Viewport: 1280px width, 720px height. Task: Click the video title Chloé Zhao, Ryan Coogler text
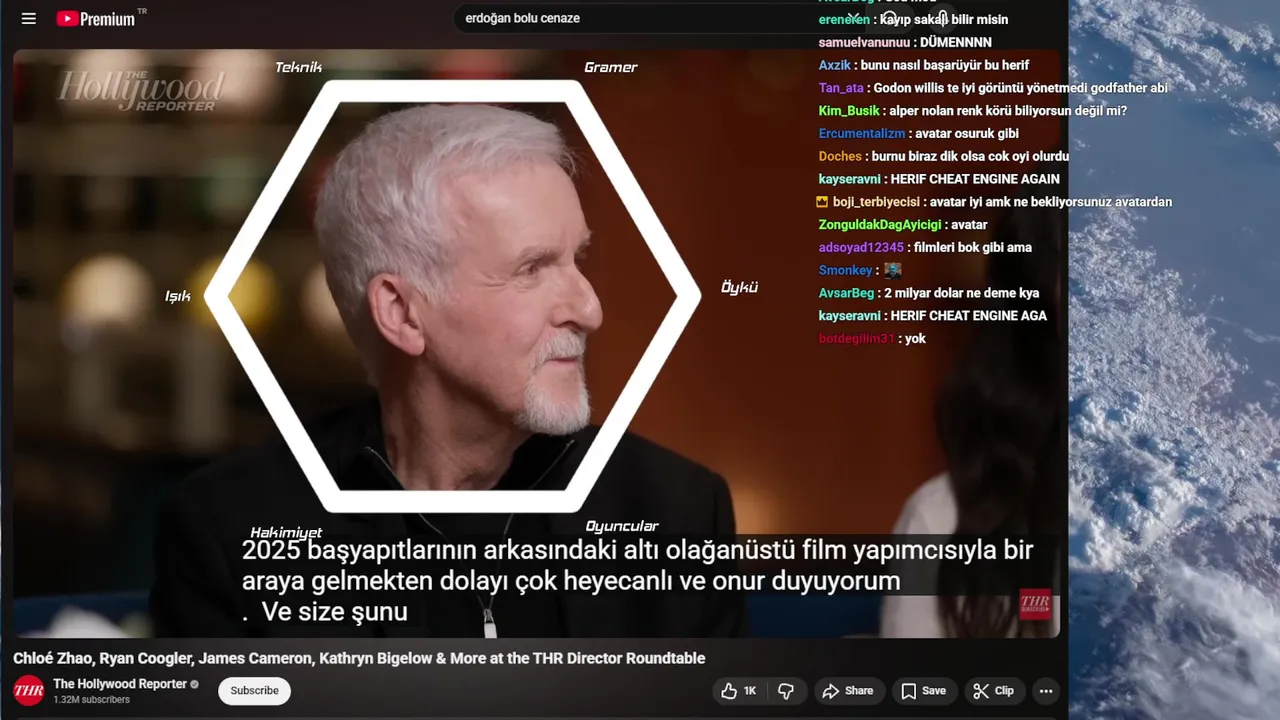click(x=359, y=658)
